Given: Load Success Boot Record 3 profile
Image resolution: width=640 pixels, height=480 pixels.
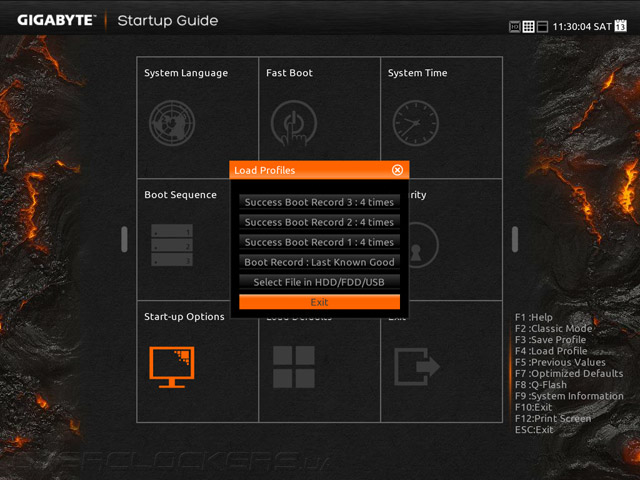Looking at the screenshot, I should [x=319, y=202].
